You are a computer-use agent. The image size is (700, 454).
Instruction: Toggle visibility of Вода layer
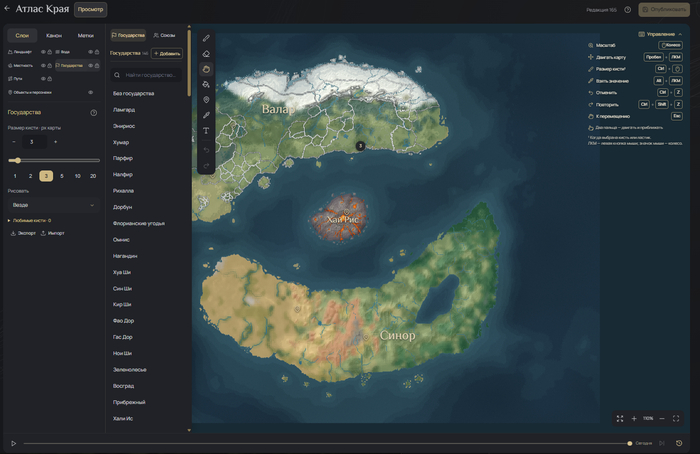(x=90, y=52)
